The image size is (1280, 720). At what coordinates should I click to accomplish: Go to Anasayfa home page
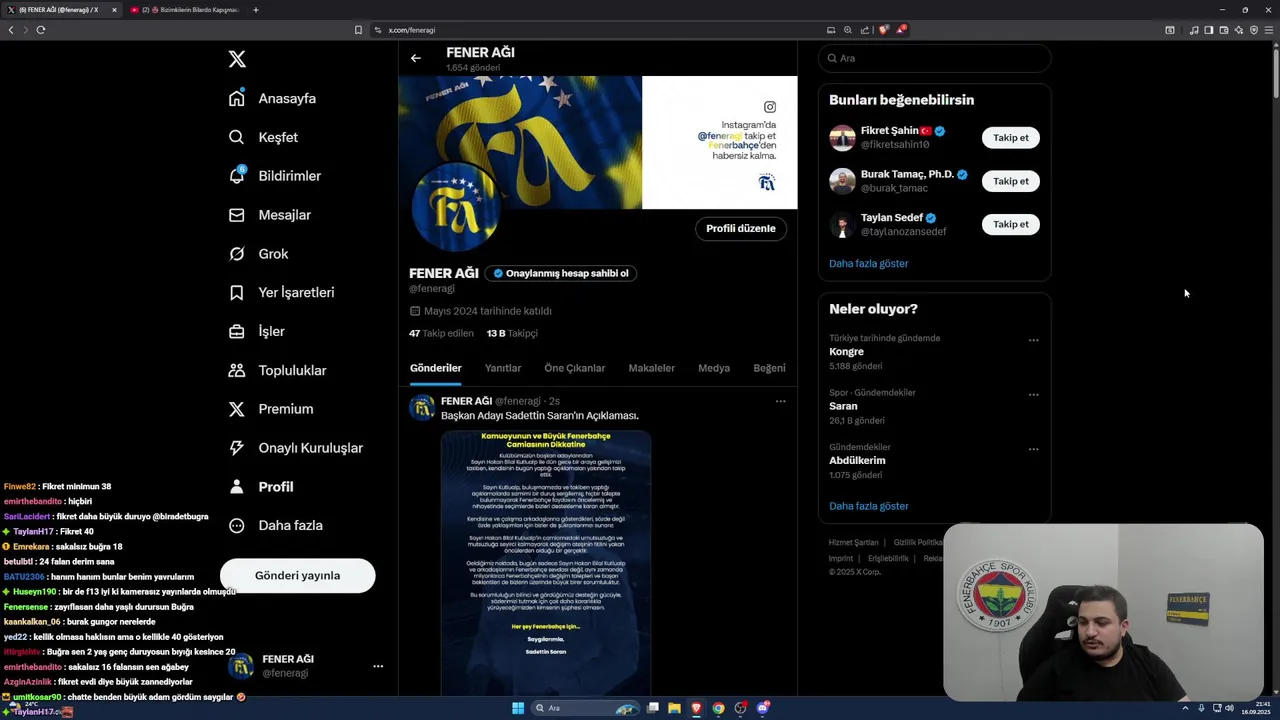tap(272, 98)
